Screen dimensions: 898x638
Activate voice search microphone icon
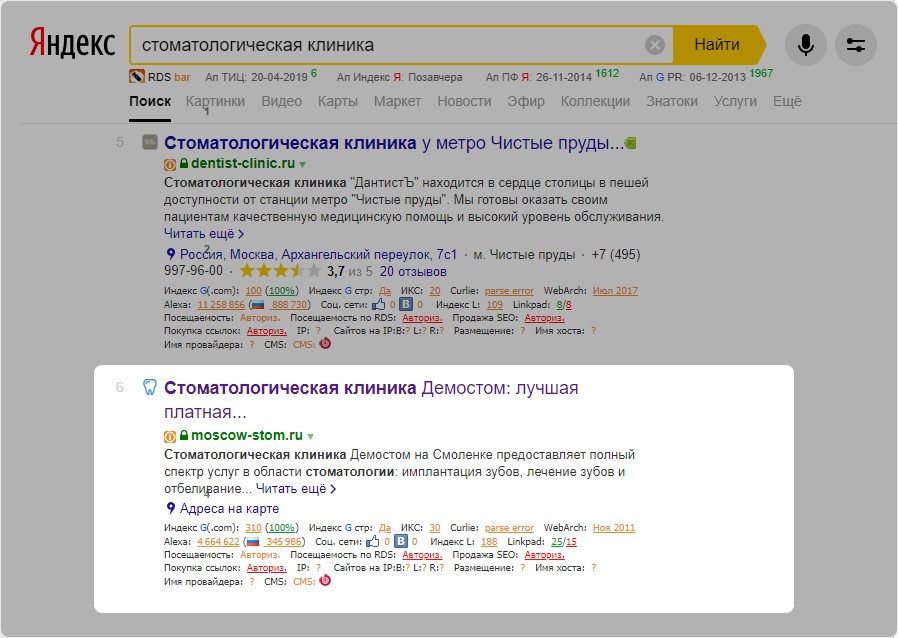click(806, 45)
